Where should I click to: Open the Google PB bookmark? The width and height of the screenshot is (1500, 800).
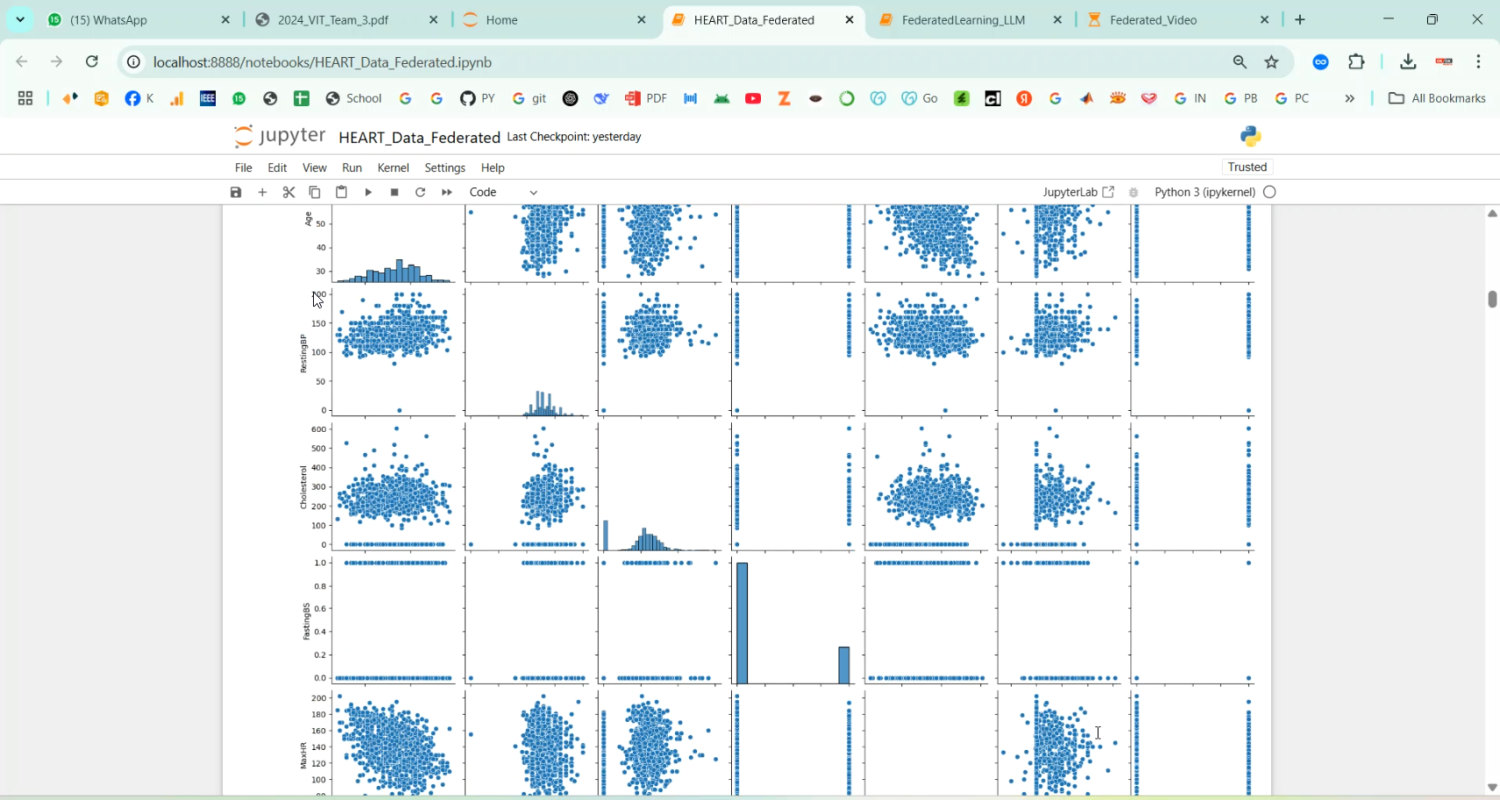(1240, 98)
